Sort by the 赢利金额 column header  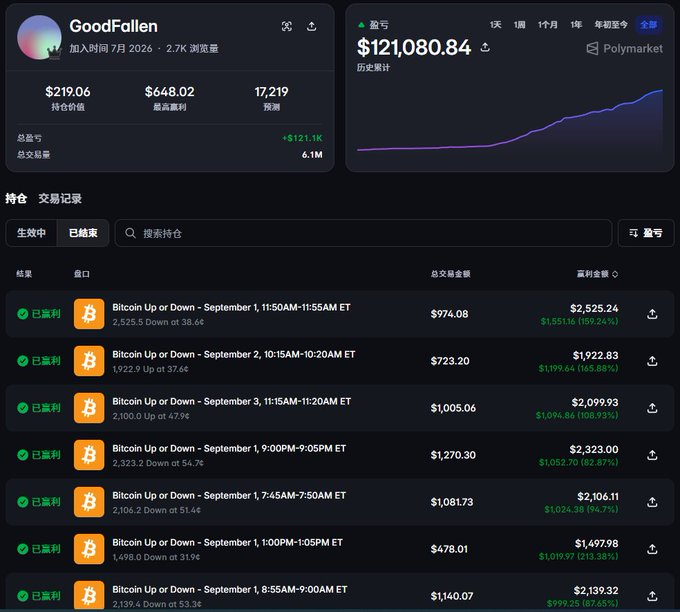point(597,274)
